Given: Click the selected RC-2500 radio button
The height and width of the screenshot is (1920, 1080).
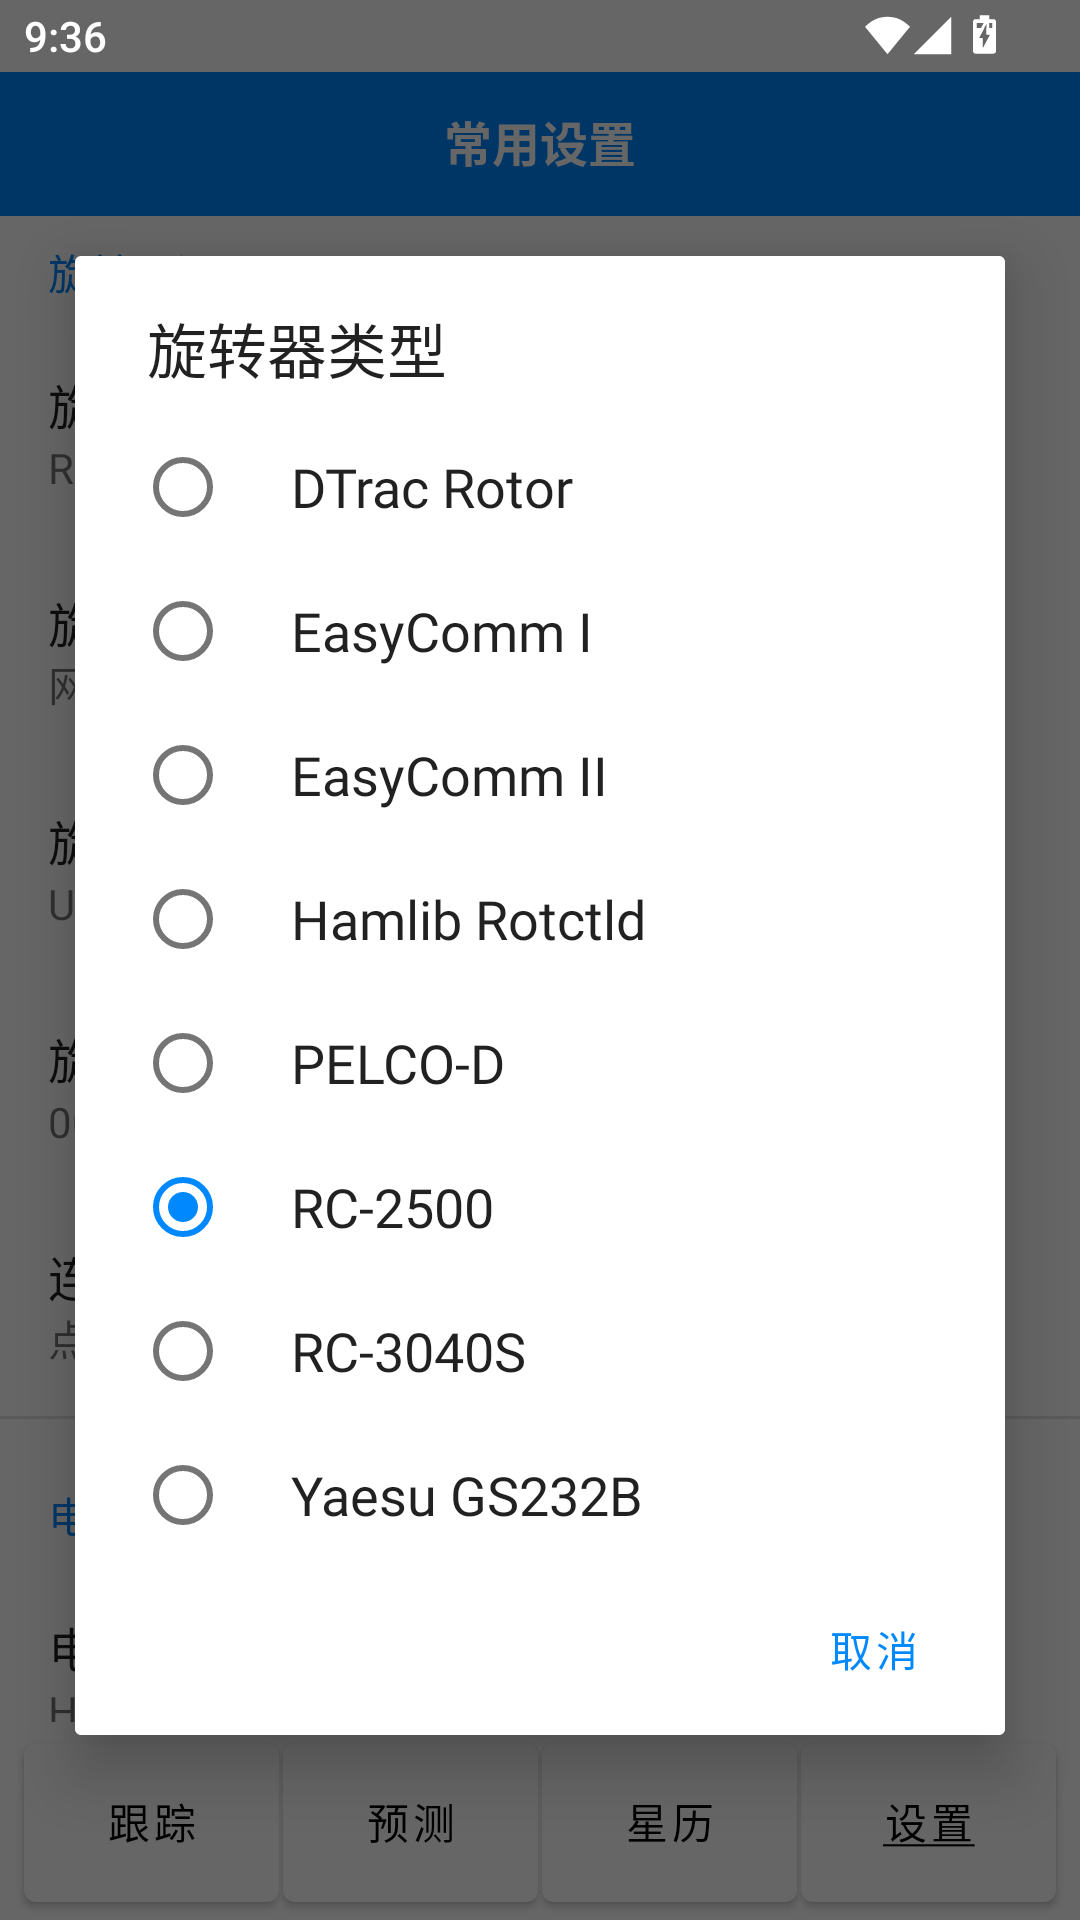Looking at the screenshot, I should point(183,1208).
